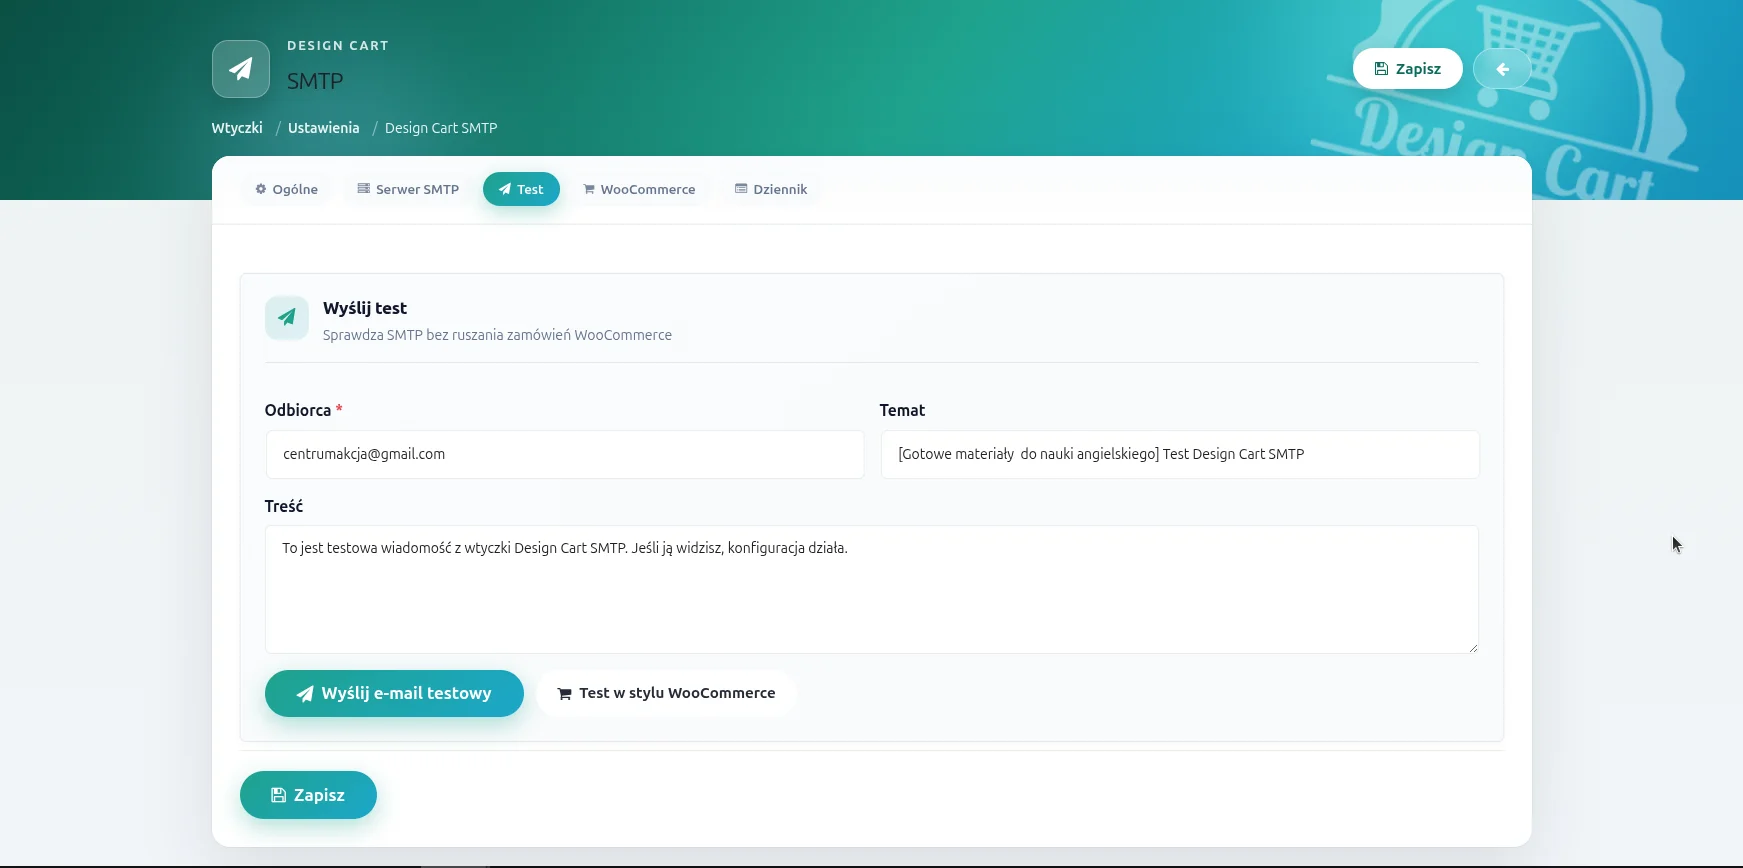Click the back arrow button in header
The width and height of the screenshot is (1743, 868).
click(1502, 69)
